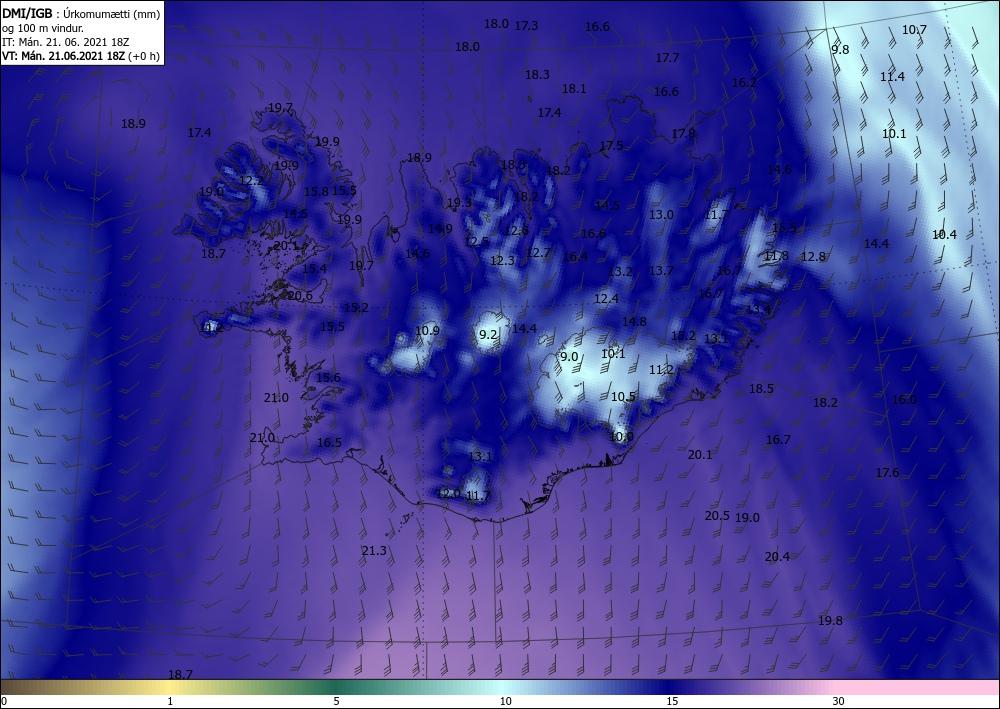Click the 15.4 value on the map
This screenshot has height=709, width=1000.
tap(314, 268)
